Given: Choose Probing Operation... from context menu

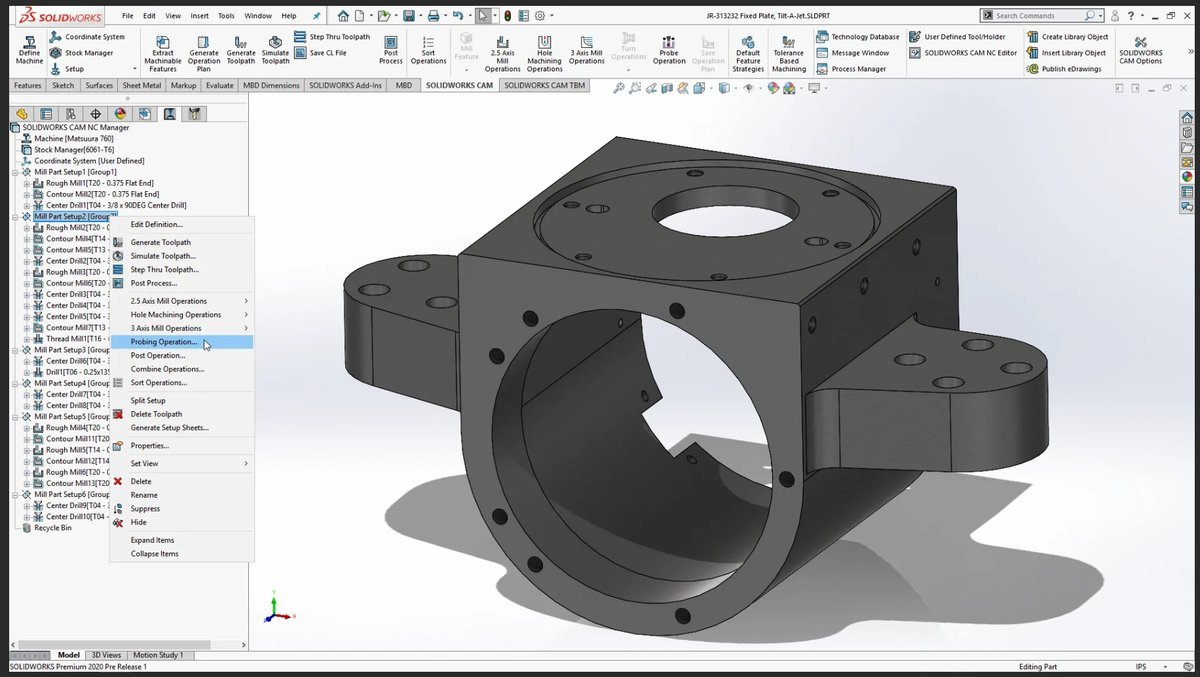Looking at the screenshot, I should tap(181, 342).
